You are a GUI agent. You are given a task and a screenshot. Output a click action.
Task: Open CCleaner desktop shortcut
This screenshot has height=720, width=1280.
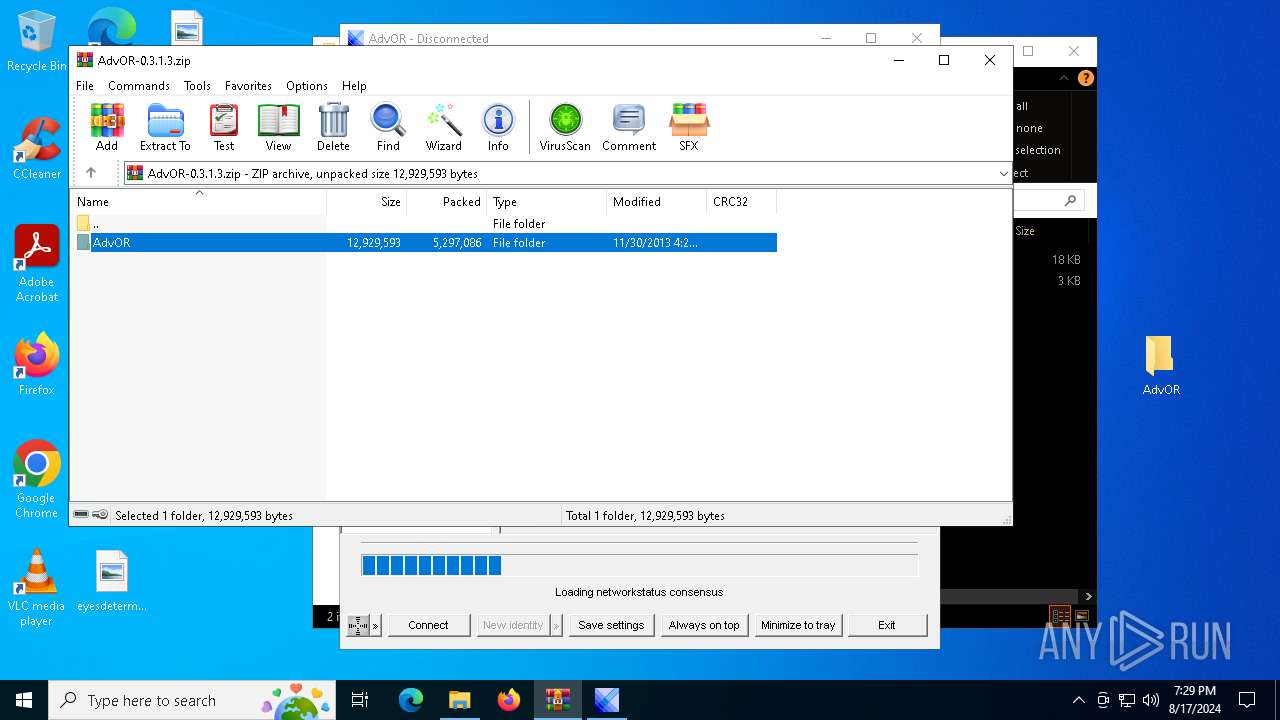36,150
